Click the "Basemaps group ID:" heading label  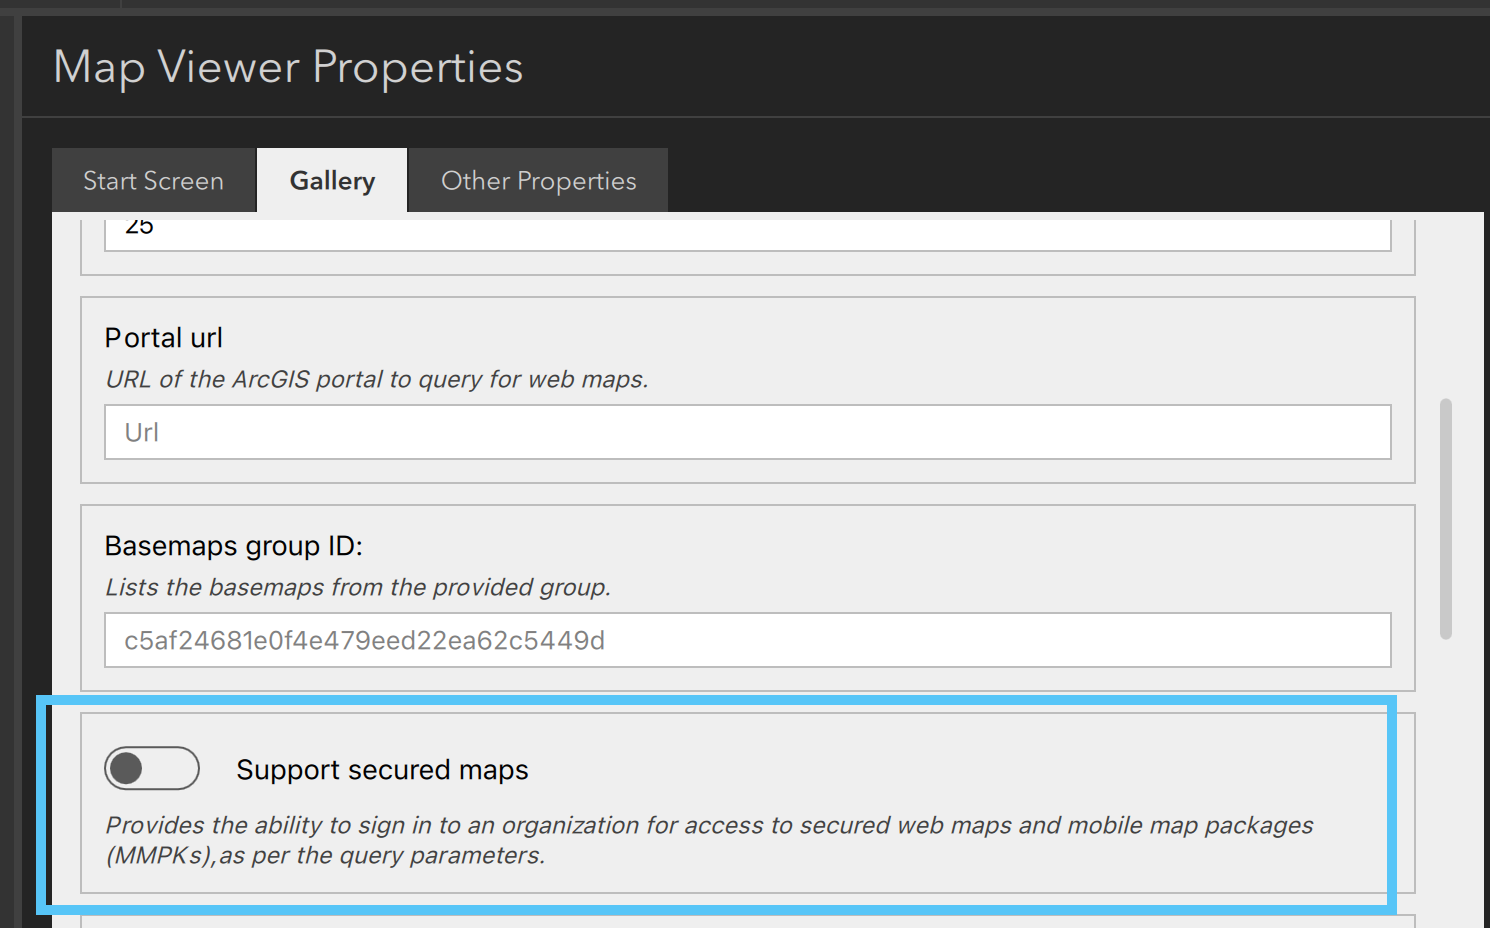point(233,546)
